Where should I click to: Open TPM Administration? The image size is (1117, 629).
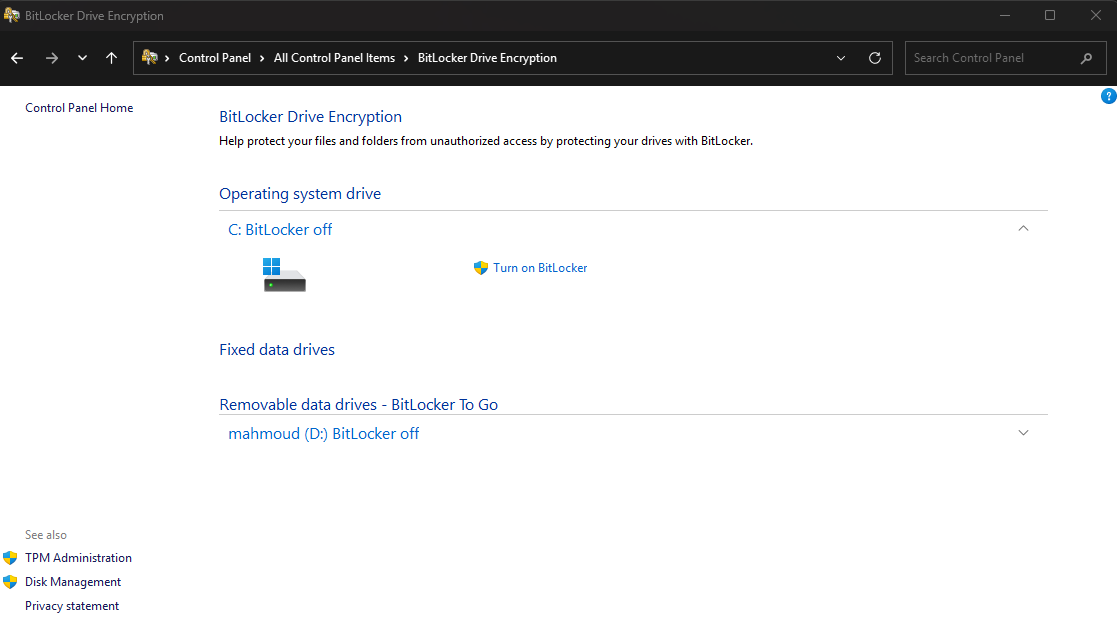click(78, 558)
